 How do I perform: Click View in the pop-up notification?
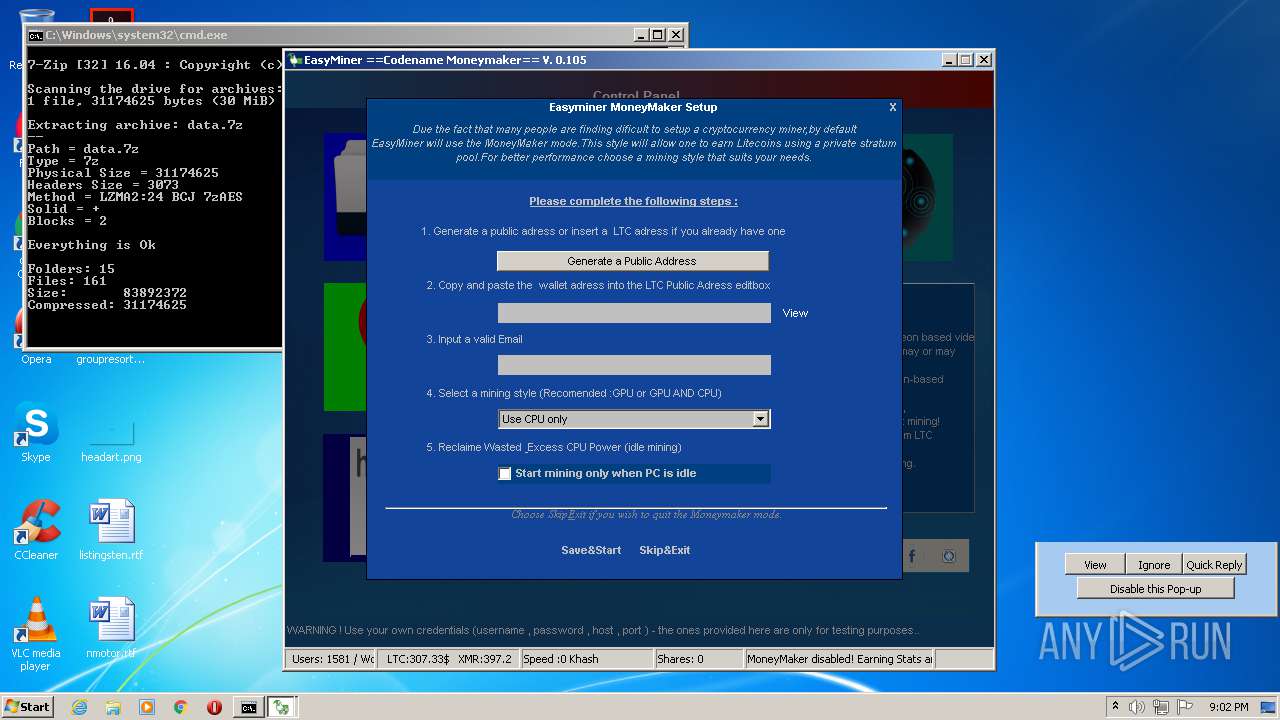pyautogui.click(x=1095, y=565)
